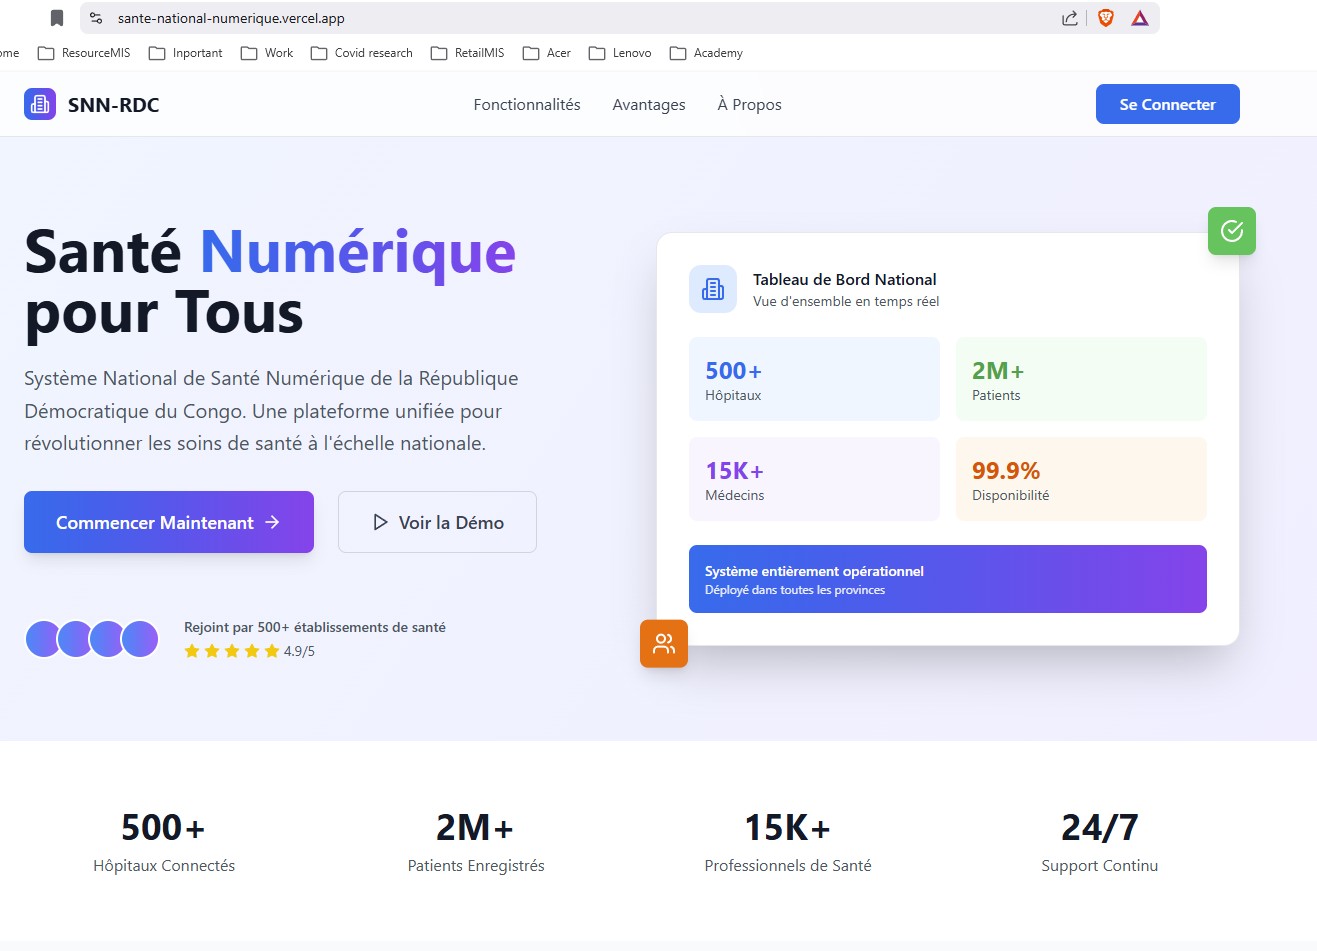
Task: Click the Brave Rewards triangle icon
Action: [1140, 18]
